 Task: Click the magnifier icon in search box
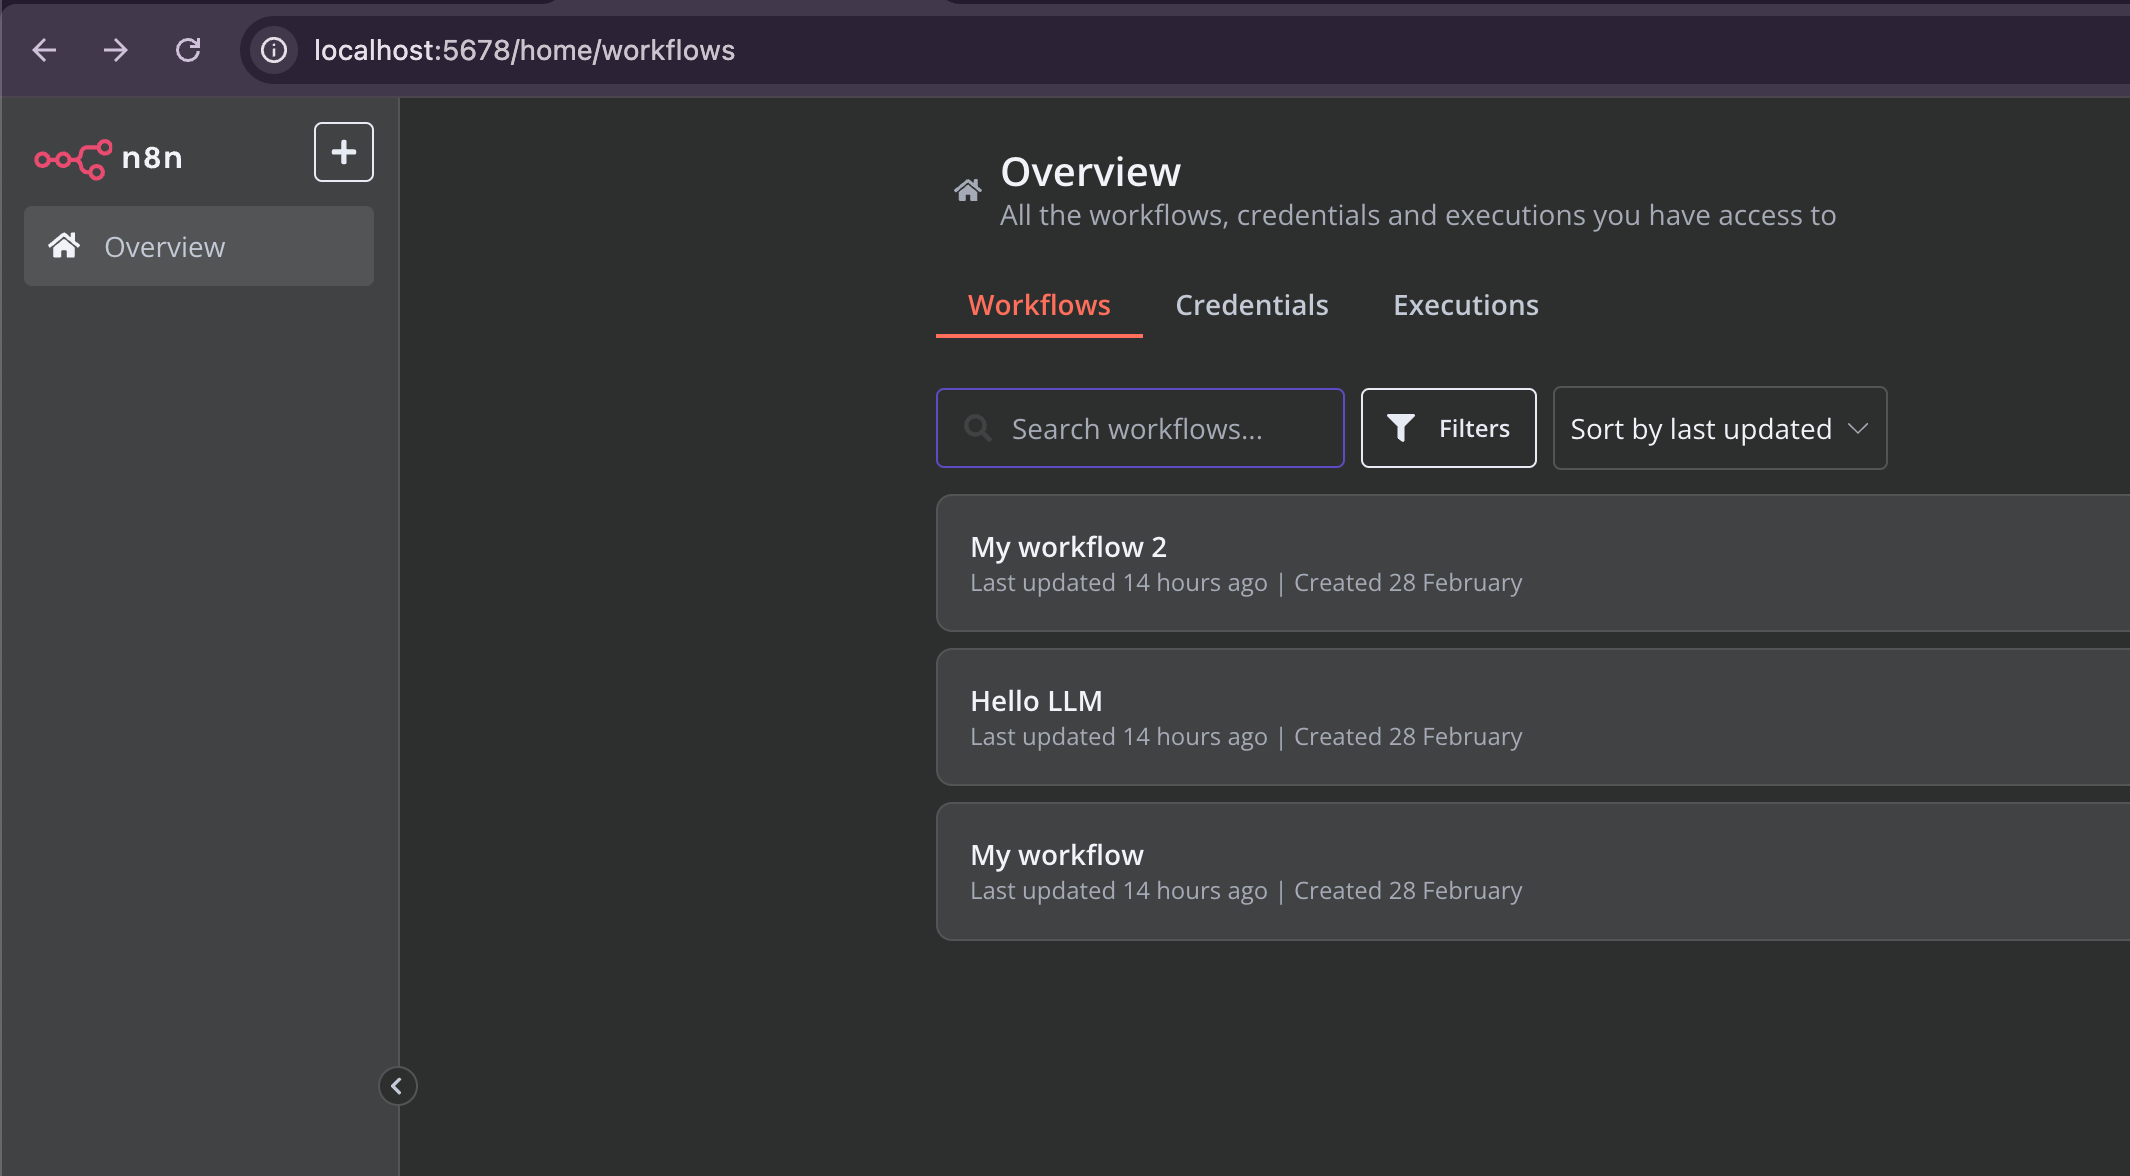tap(978, 428)
